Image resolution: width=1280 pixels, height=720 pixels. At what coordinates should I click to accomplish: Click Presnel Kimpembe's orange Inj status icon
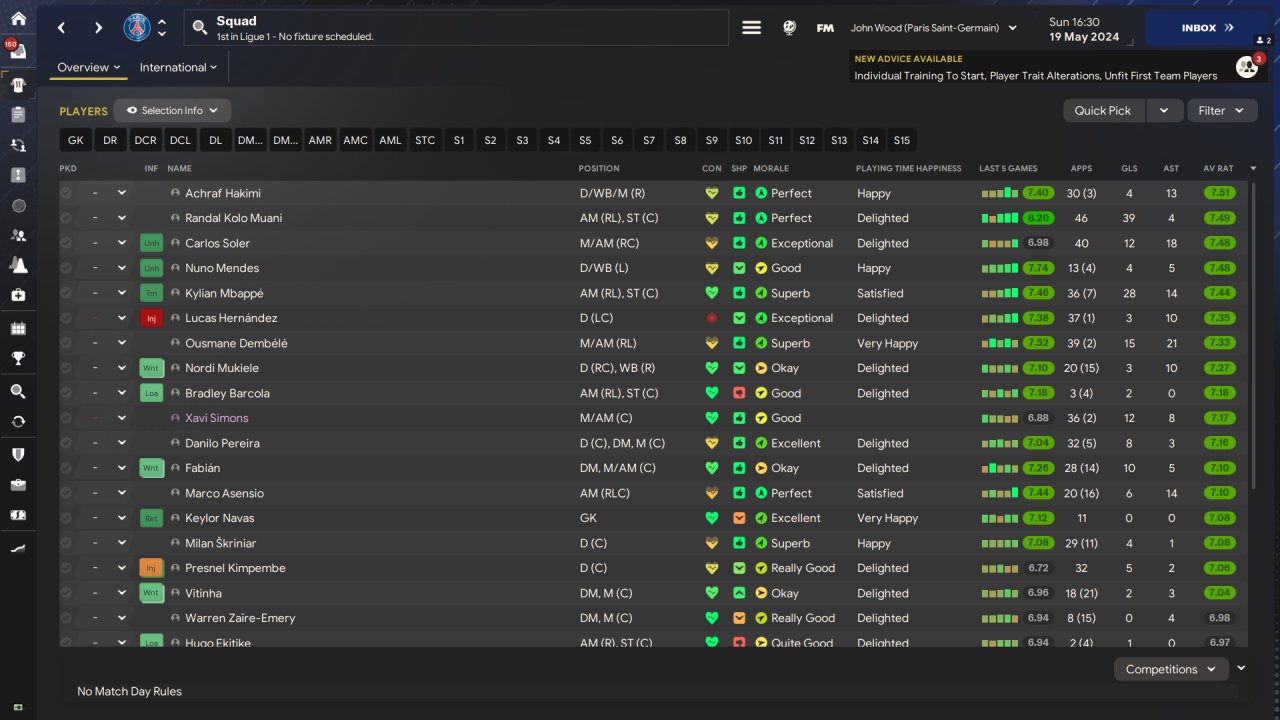(x=151, y=568)
